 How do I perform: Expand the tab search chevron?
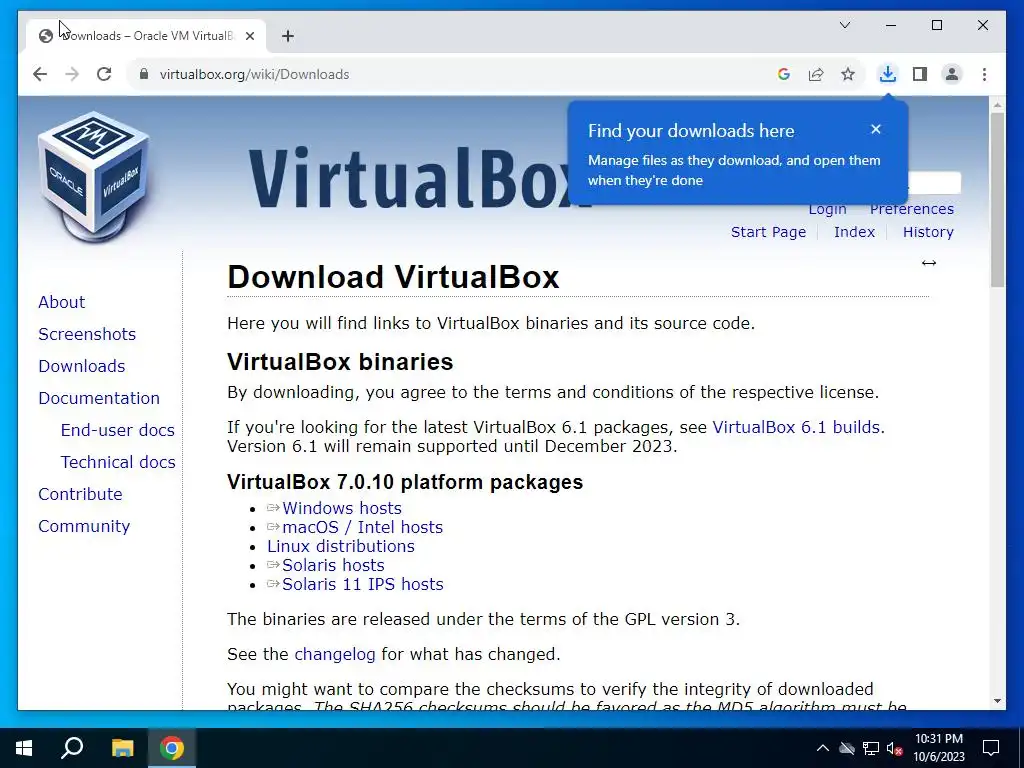844,25
